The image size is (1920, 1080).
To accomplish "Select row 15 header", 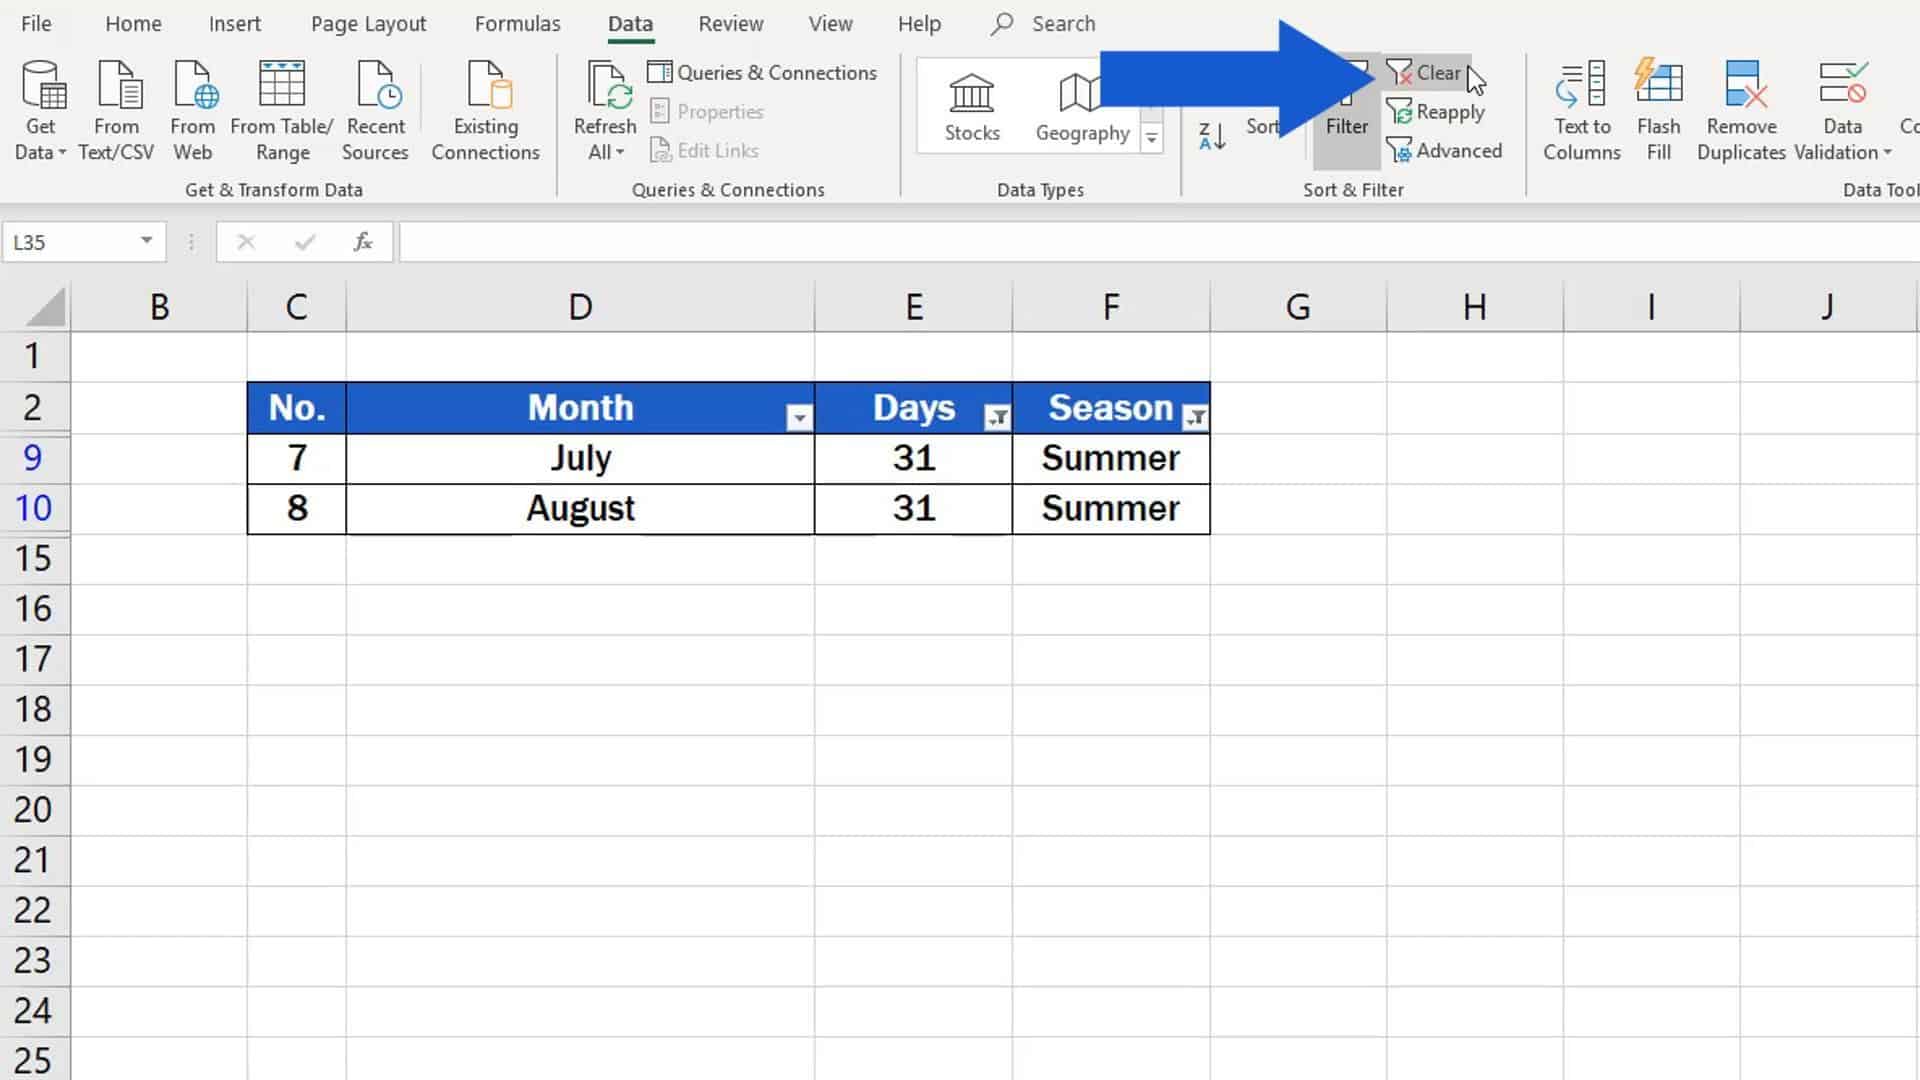I will point(34,558).
